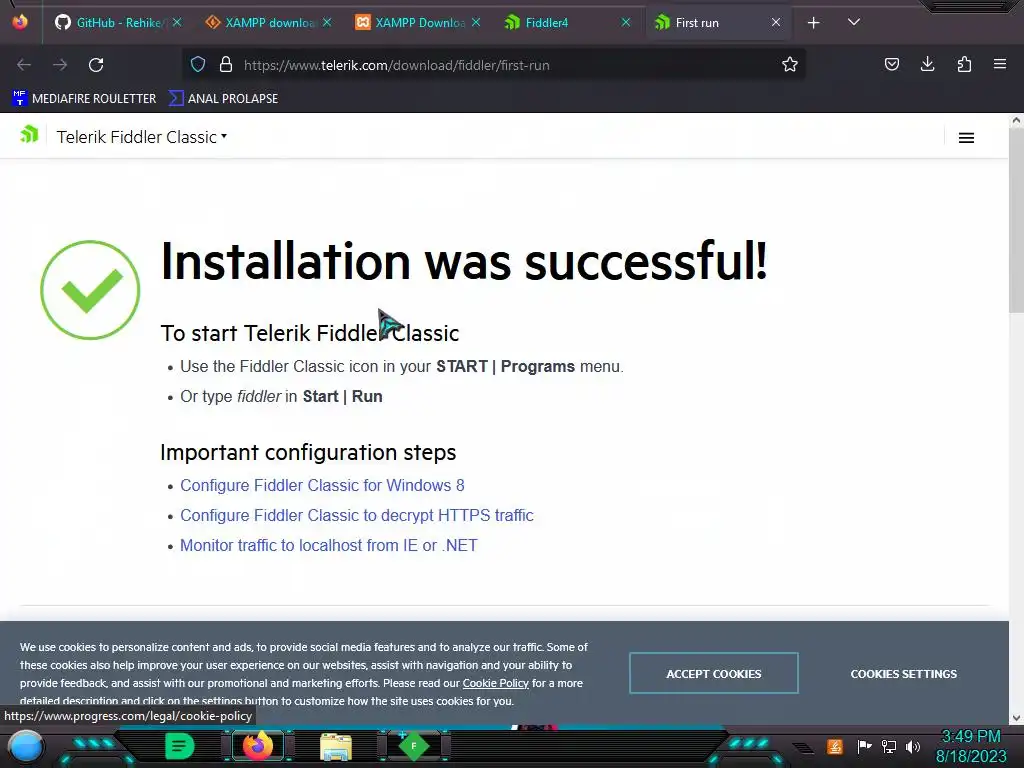Open COOKIES SETTINGS

[x=904, y=674]
